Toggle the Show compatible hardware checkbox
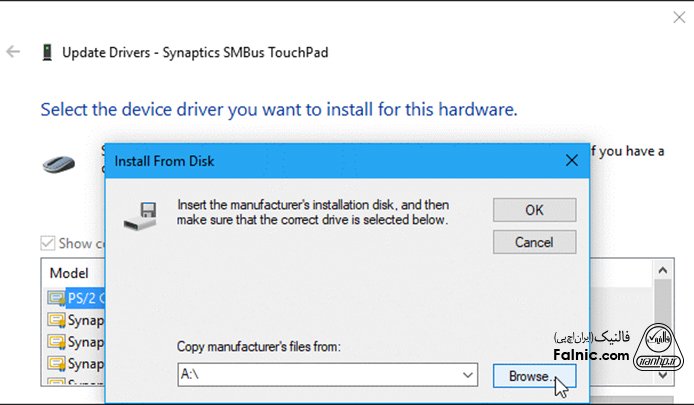The height and width of the screenshot is (405, 694). tap(48, 243)
